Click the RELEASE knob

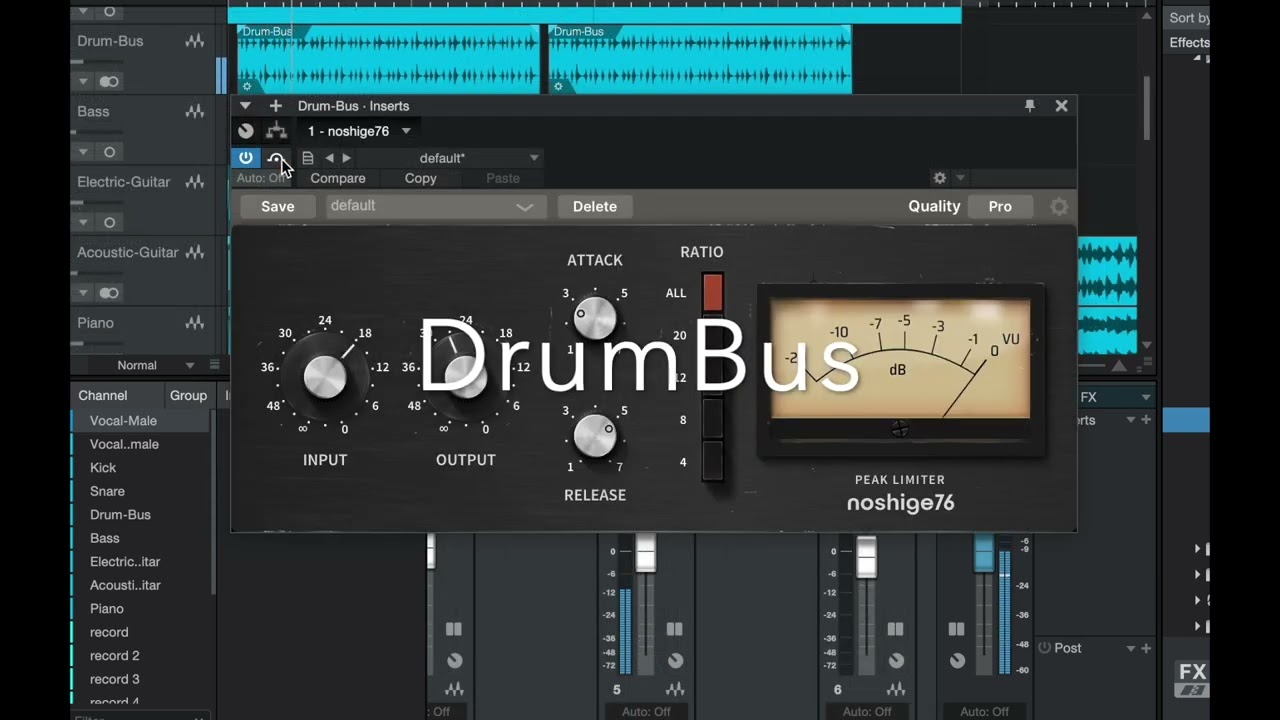pos(595,436)
